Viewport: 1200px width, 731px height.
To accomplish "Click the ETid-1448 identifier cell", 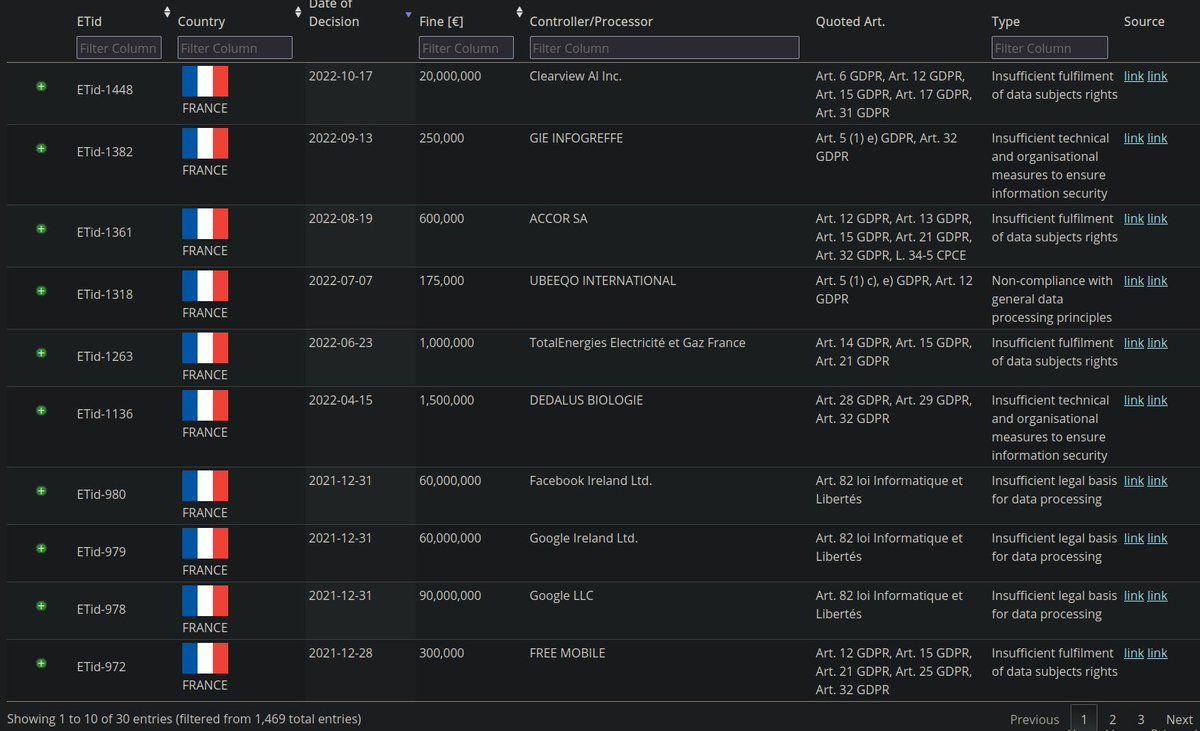I will [105, 90].
